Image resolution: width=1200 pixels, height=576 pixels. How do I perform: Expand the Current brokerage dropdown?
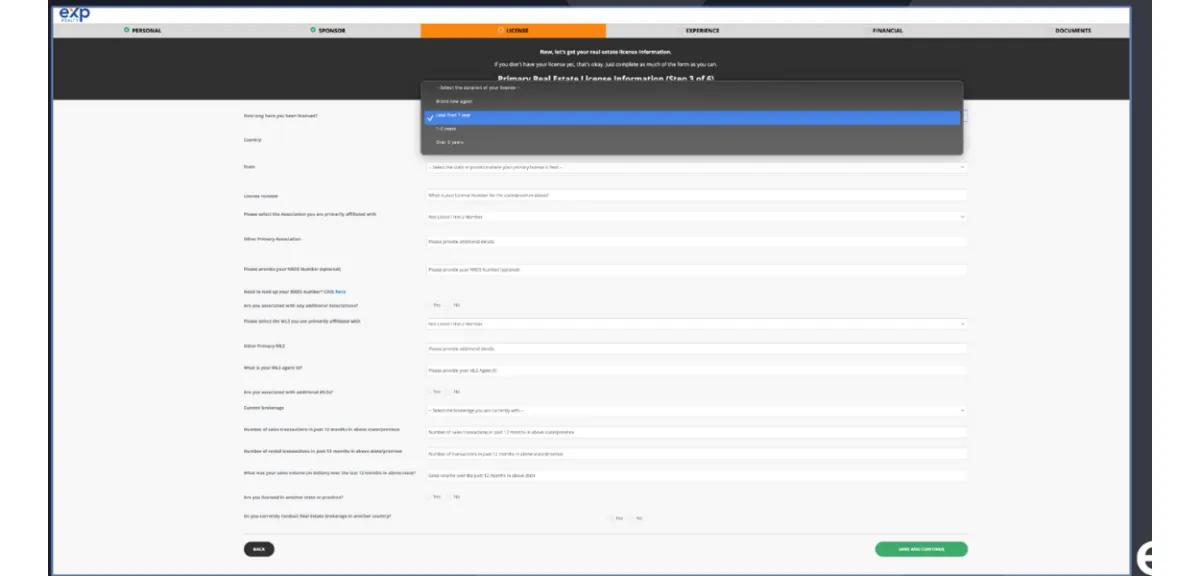pos(696,410)
